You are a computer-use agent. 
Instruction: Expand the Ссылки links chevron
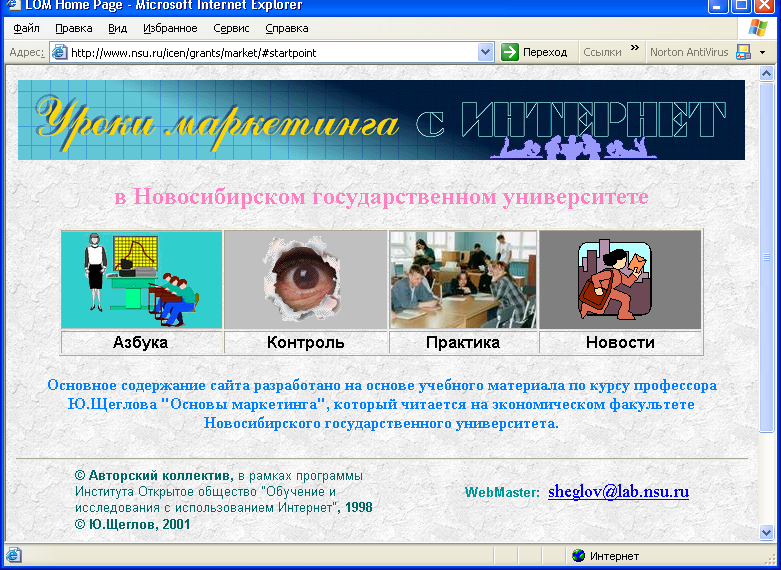coord(634,48)
